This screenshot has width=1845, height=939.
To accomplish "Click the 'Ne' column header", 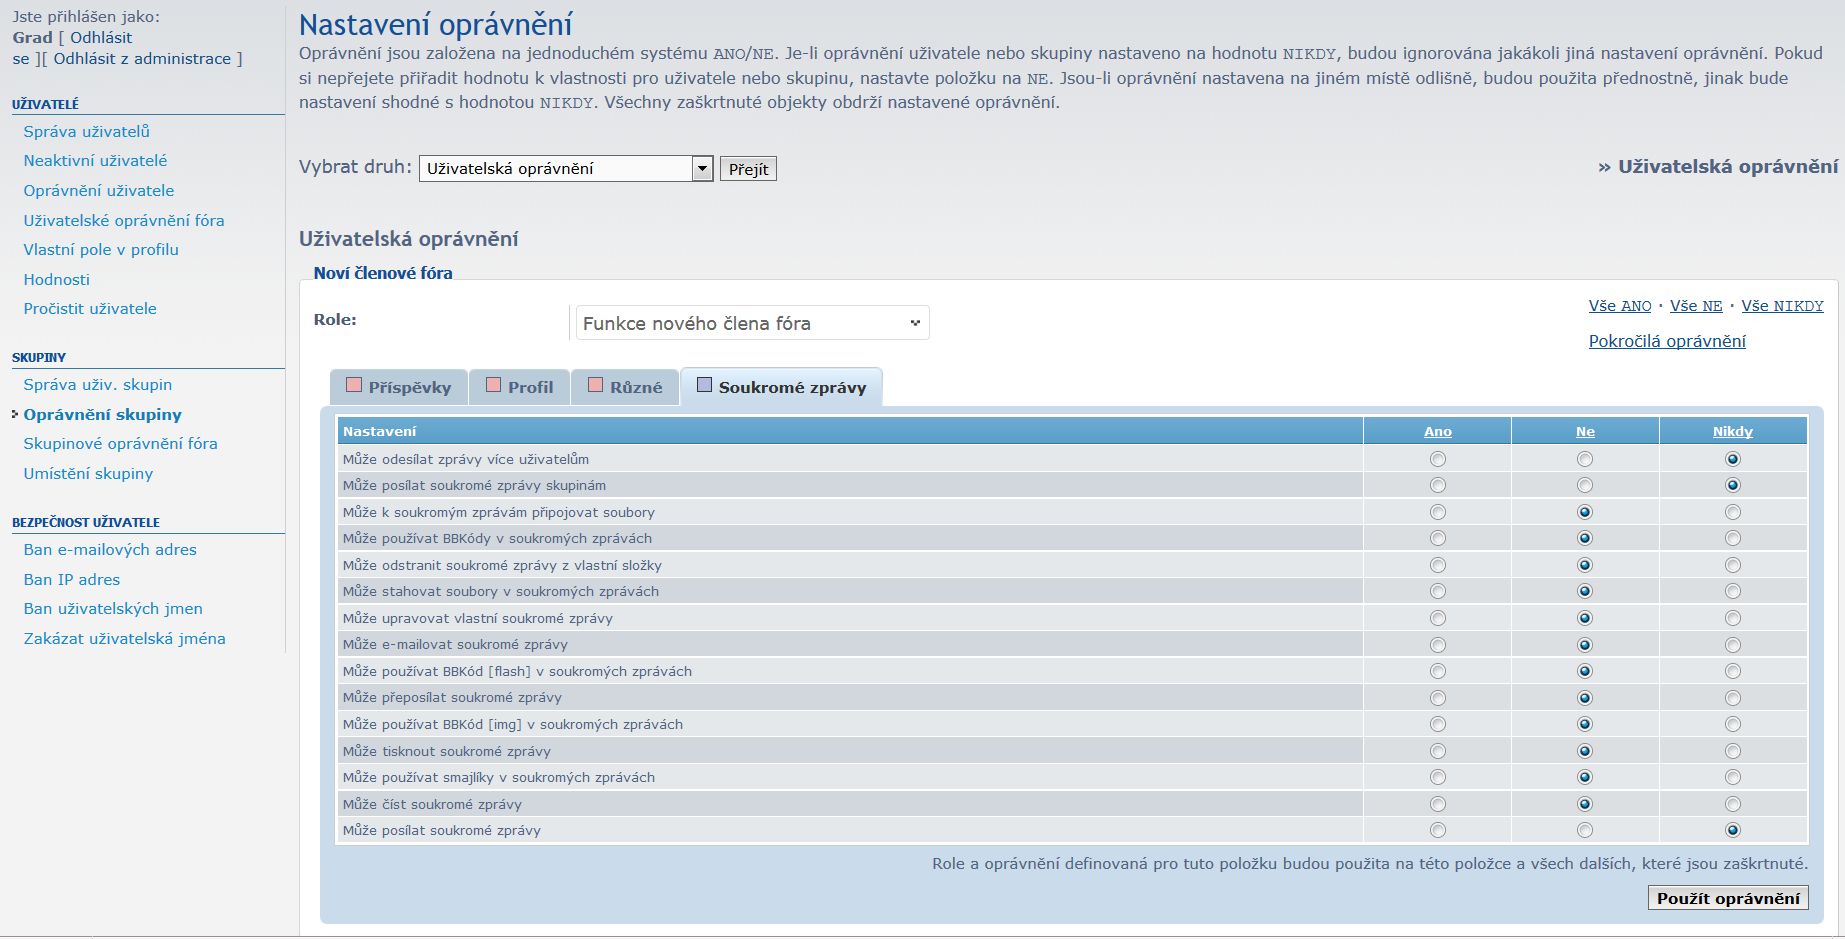I will point(1585,431).
